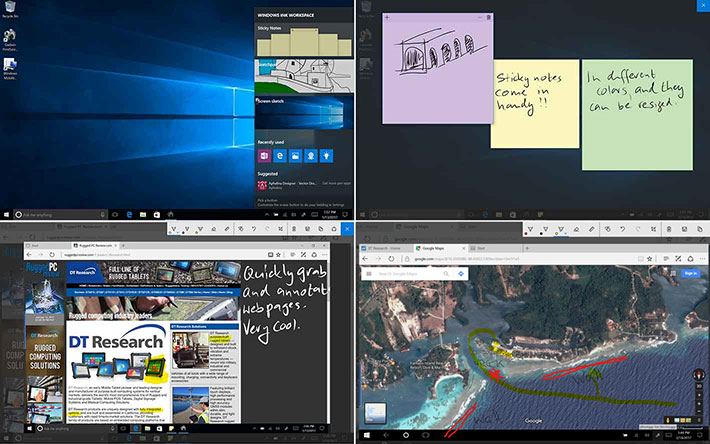Screen dimensions: 710x444
Task: Open the Tips lightbulb app in Recently used
Action: pos(326,156)
